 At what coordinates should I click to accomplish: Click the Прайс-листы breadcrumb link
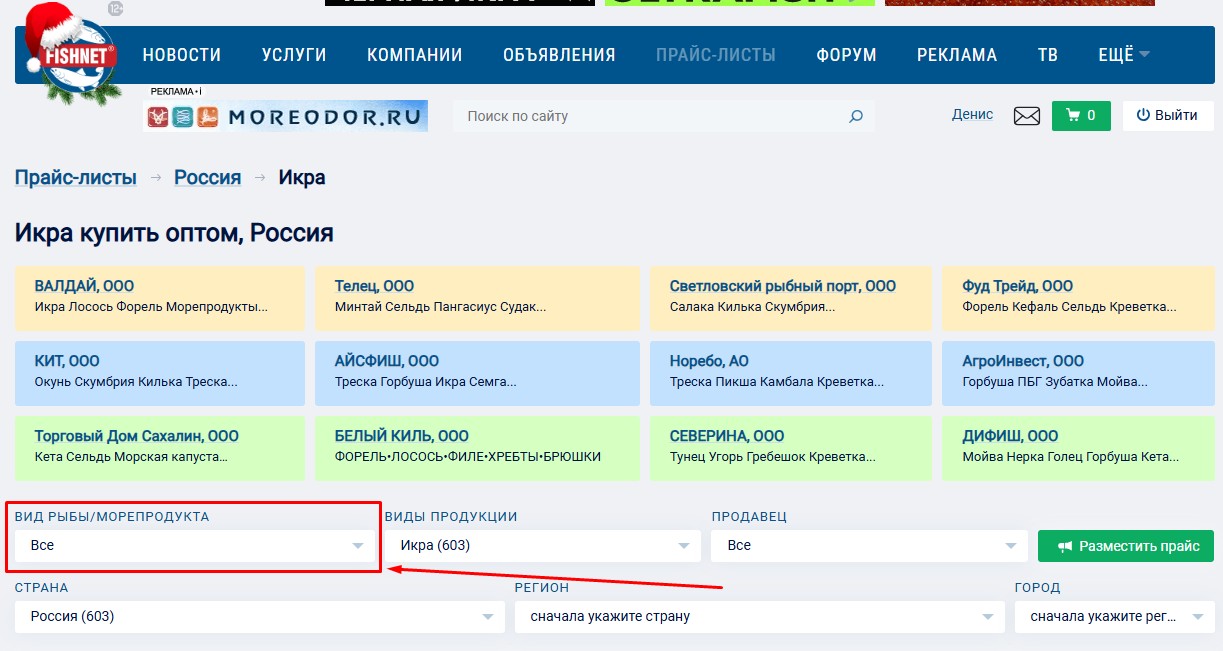tap(75, 178)
